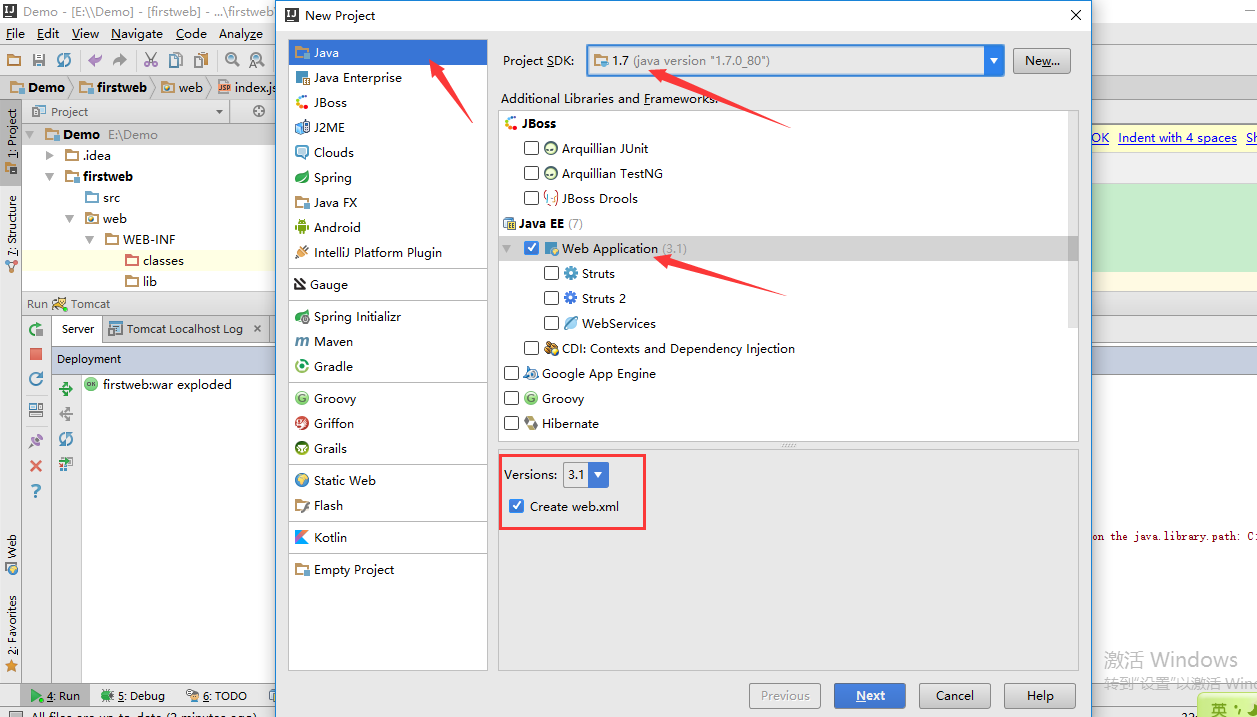The width and height of the screenshot is (1257, 717).
Task: Click the red Stop icon
Action: pos(36,354)
